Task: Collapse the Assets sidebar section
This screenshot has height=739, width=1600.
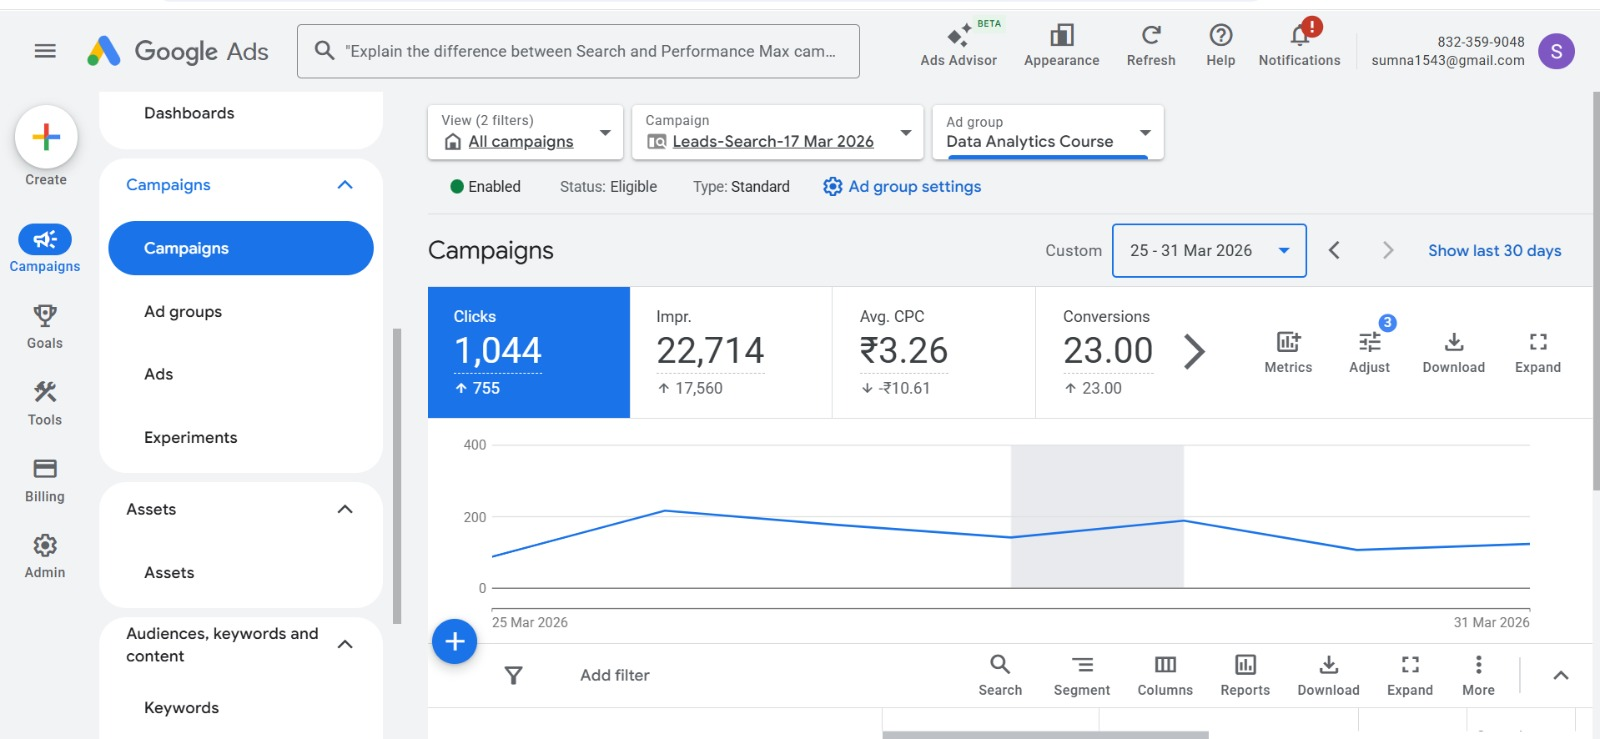Action: 345,509
